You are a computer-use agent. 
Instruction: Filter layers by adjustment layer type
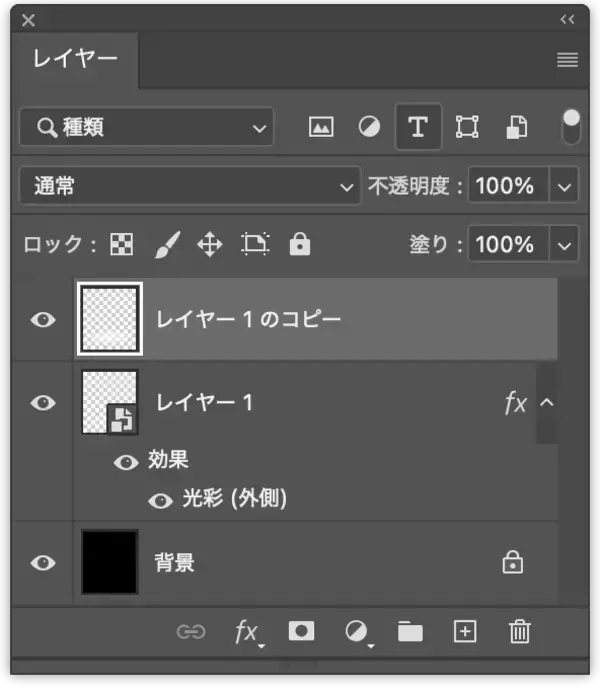pyautogui.click(x=369, y=127)
